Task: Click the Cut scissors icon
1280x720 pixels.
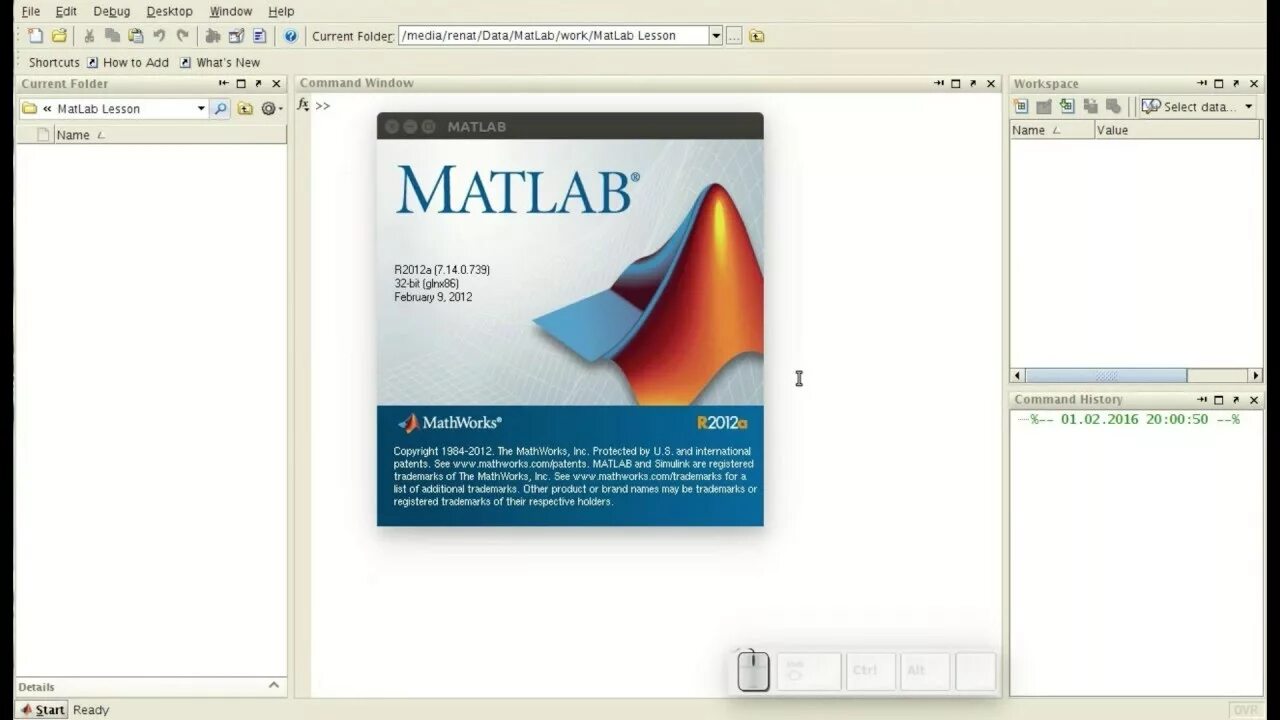Action: coord(89,36)
